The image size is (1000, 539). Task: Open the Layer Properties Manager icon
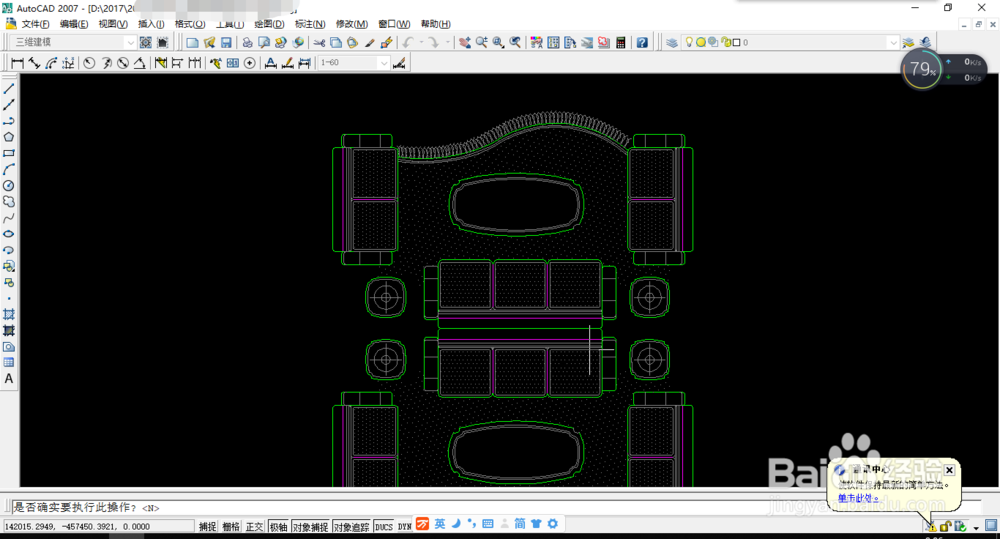(672, 43)
